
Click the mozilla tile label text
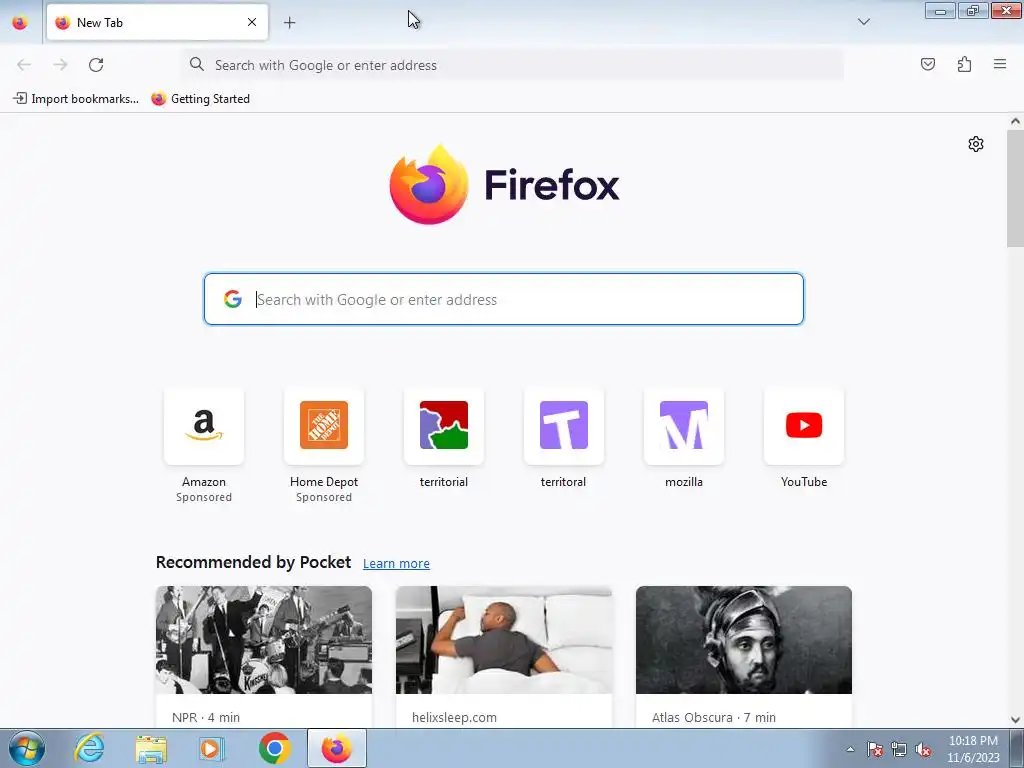[x=684, y=482]
